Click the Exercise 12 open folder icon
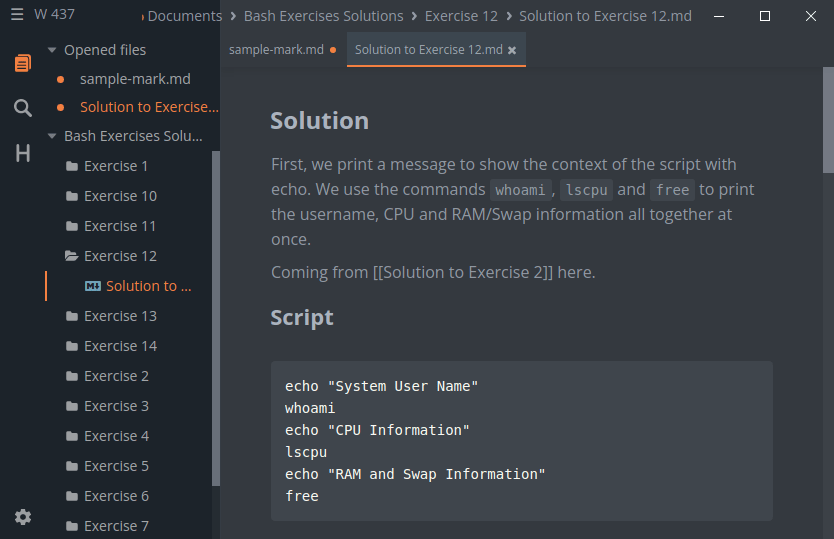Image resolution: width=834 pixels, height=539 pixels. tap(71, 256)
